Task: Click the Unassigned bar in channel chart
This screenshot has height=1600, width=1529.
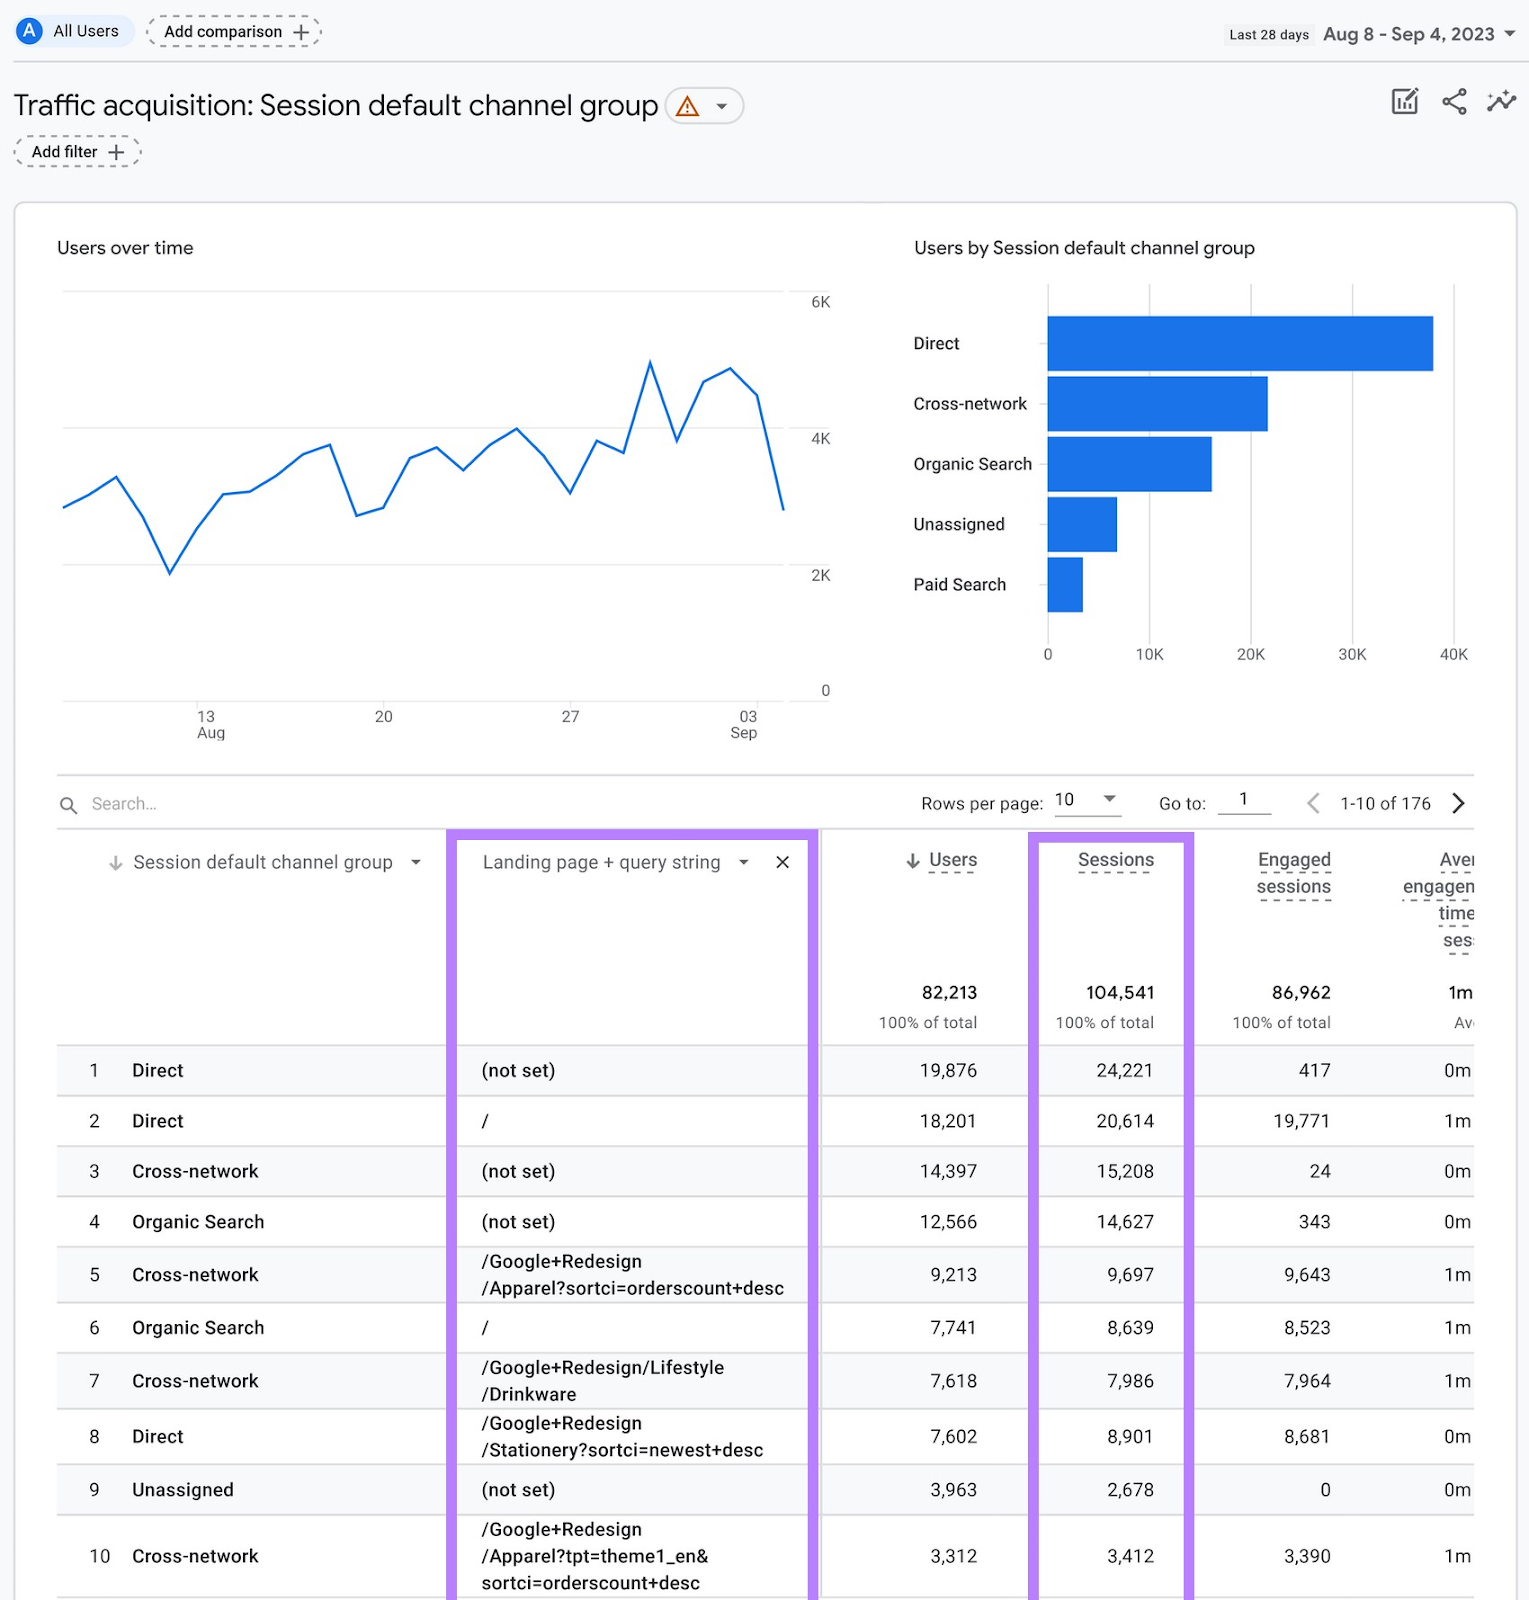Action: coord(1082,524)
